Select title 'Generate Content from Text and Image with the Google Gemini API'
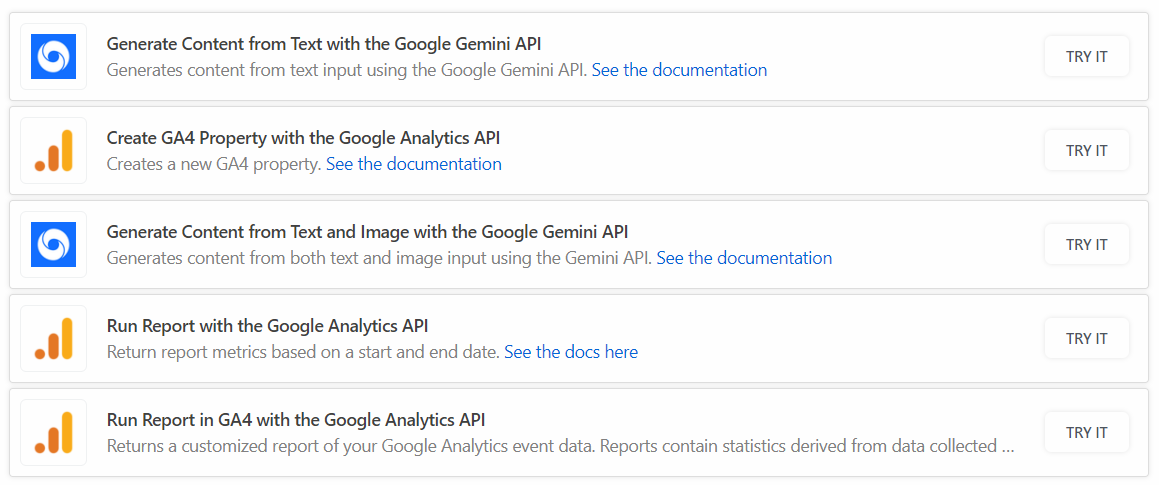 pyautogui.click(x=367, y=231)
